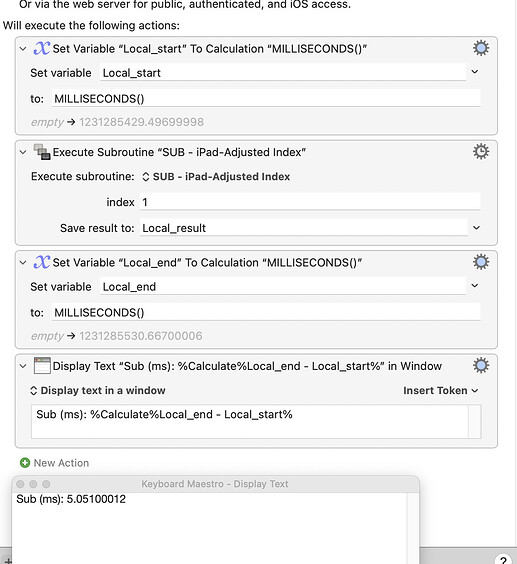The width and height of the screenshot is (517, 564).
Task: Open variable dropdown beside Local_start field
Action: tap(475, 72)
